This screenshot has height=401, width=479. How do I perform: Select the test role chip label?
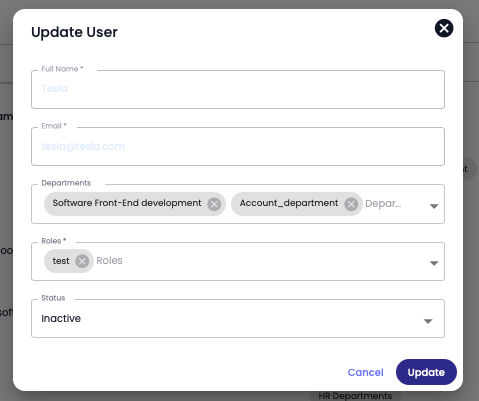(x=61, y=261)
